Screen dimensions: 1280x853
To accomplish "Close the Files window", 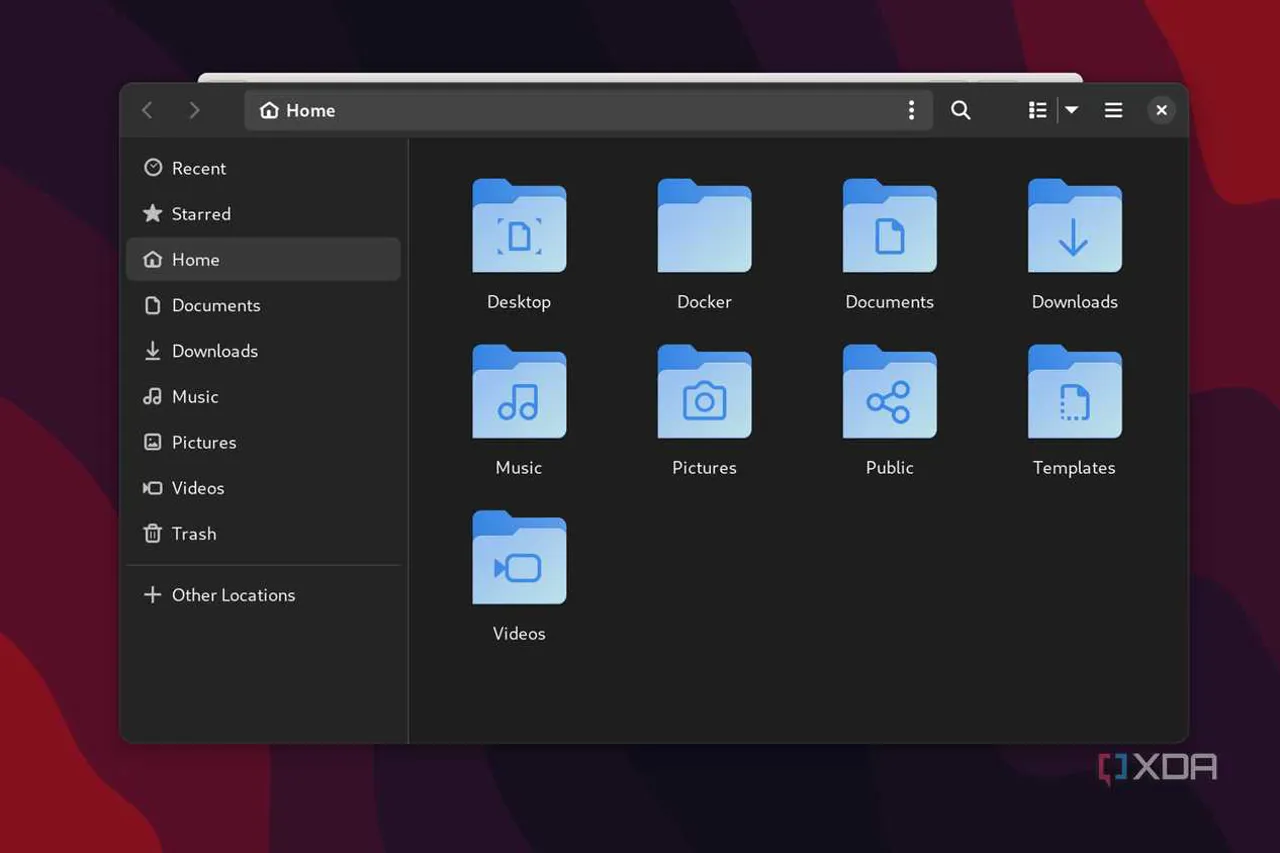I will (1161, 110).
